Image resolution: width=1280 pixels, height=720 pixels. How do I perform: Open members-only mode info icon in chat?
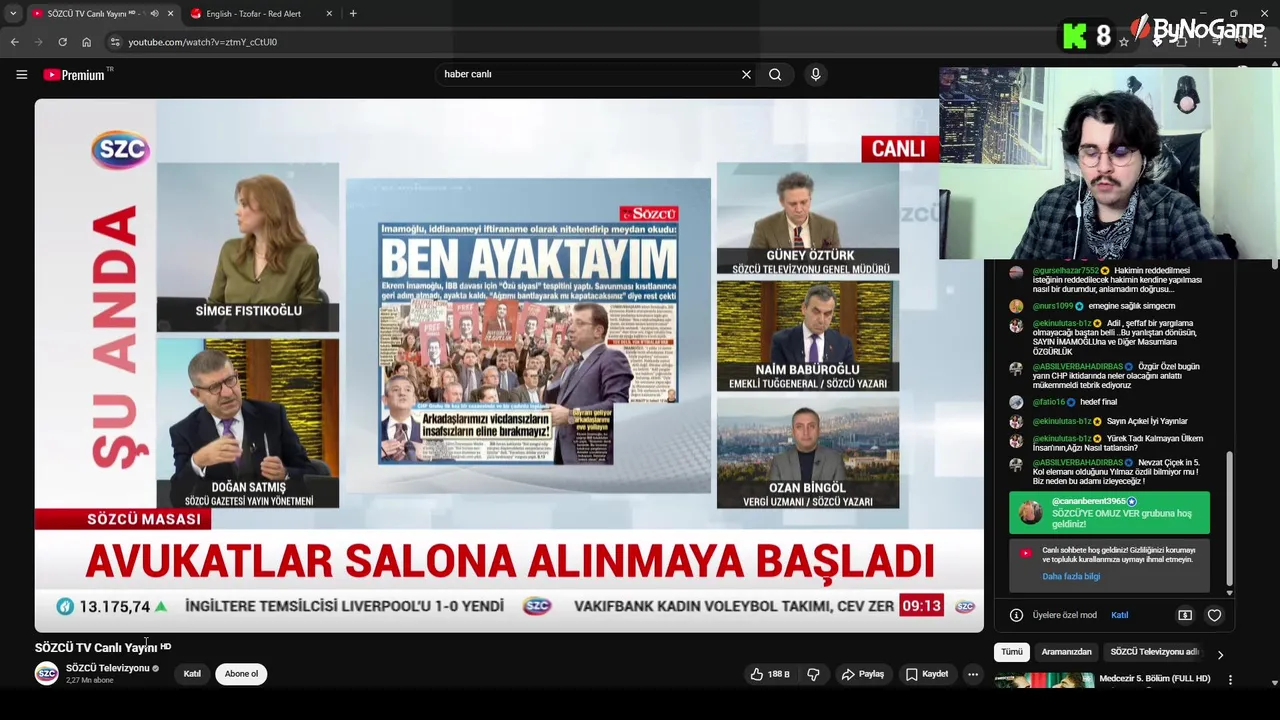pos(1016,615)
